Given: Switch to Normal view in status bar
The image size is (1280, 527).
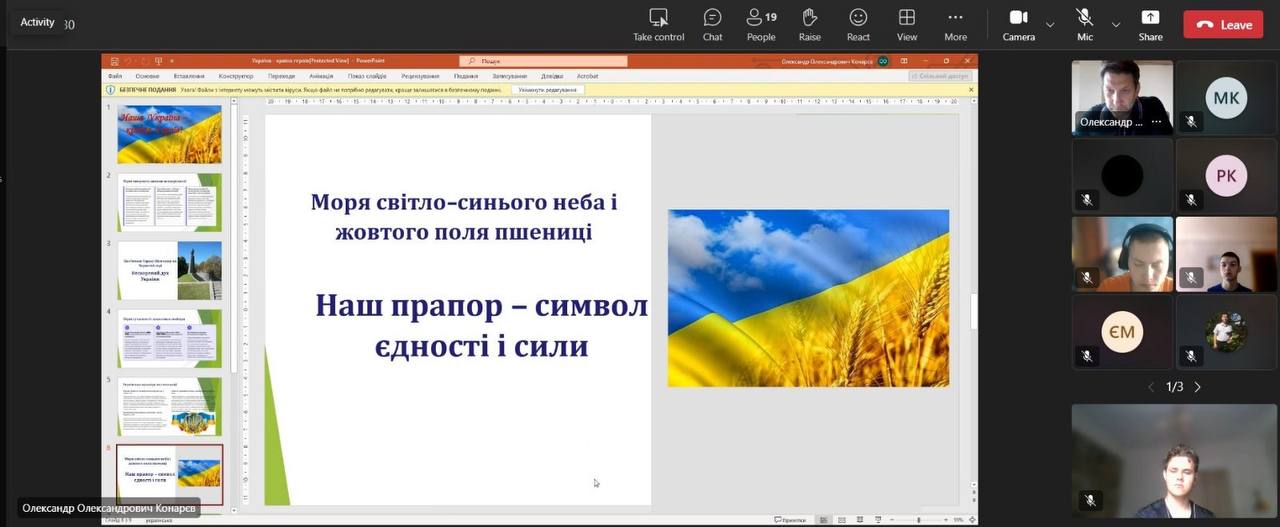Looking at the screenshot, I should click(824, 520).
